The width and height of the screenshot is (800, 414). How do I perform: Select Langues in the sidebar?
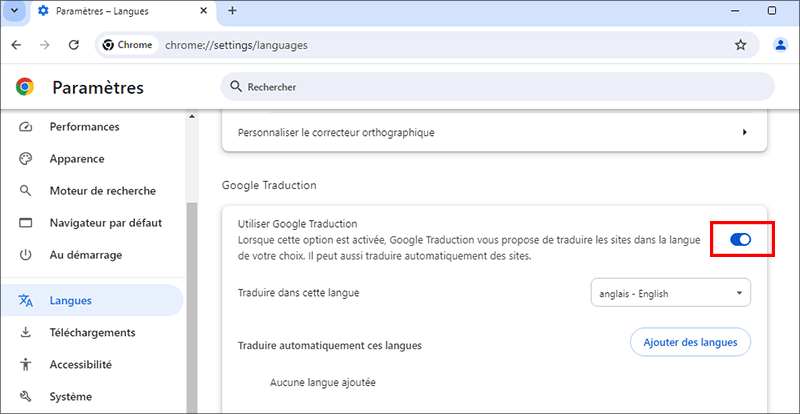[92, 300]
